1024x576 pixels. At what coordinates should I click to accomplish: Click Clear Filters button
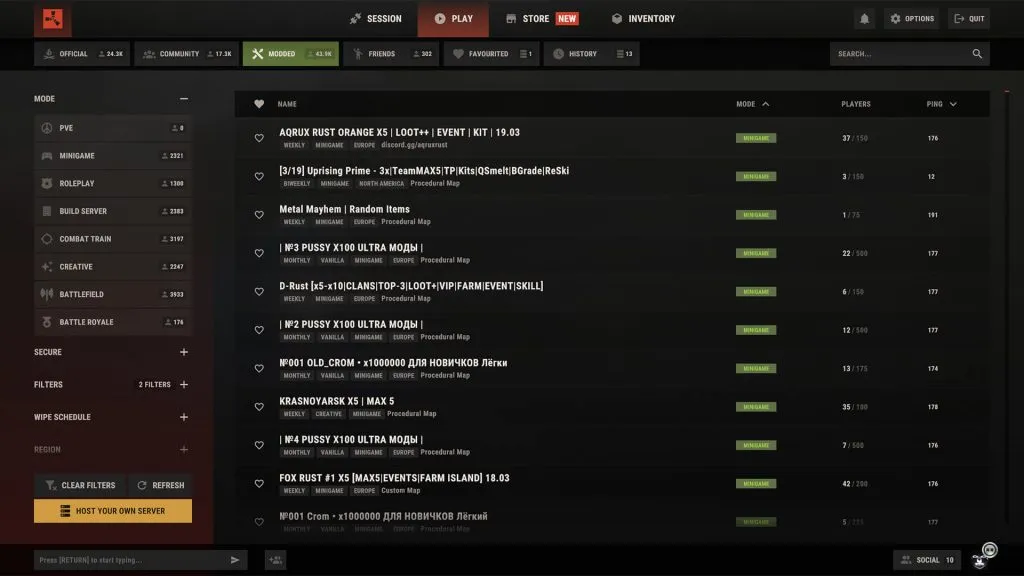(80, 485)
